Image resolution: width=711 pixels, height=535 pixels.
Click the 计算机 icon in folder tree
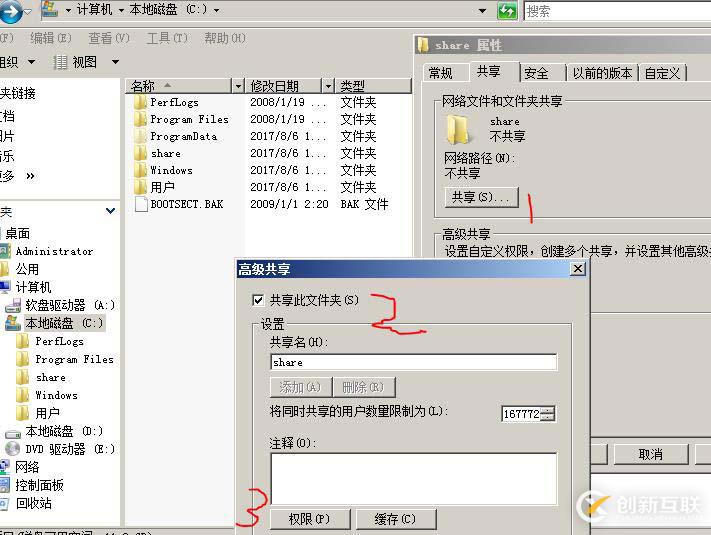tap(5, 287)
